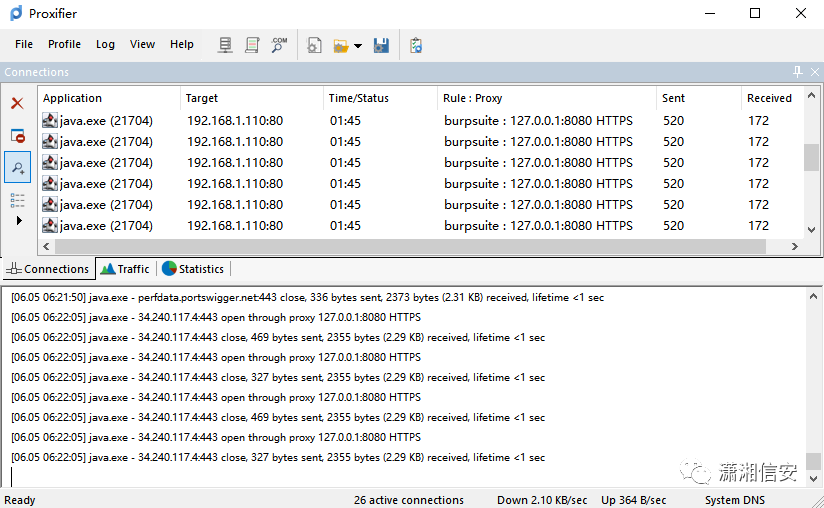Image resolution: width=824 pixels, height=508 pixels.
Task: Click the last log line with 327 bytes sent
Action: (278, 457)
